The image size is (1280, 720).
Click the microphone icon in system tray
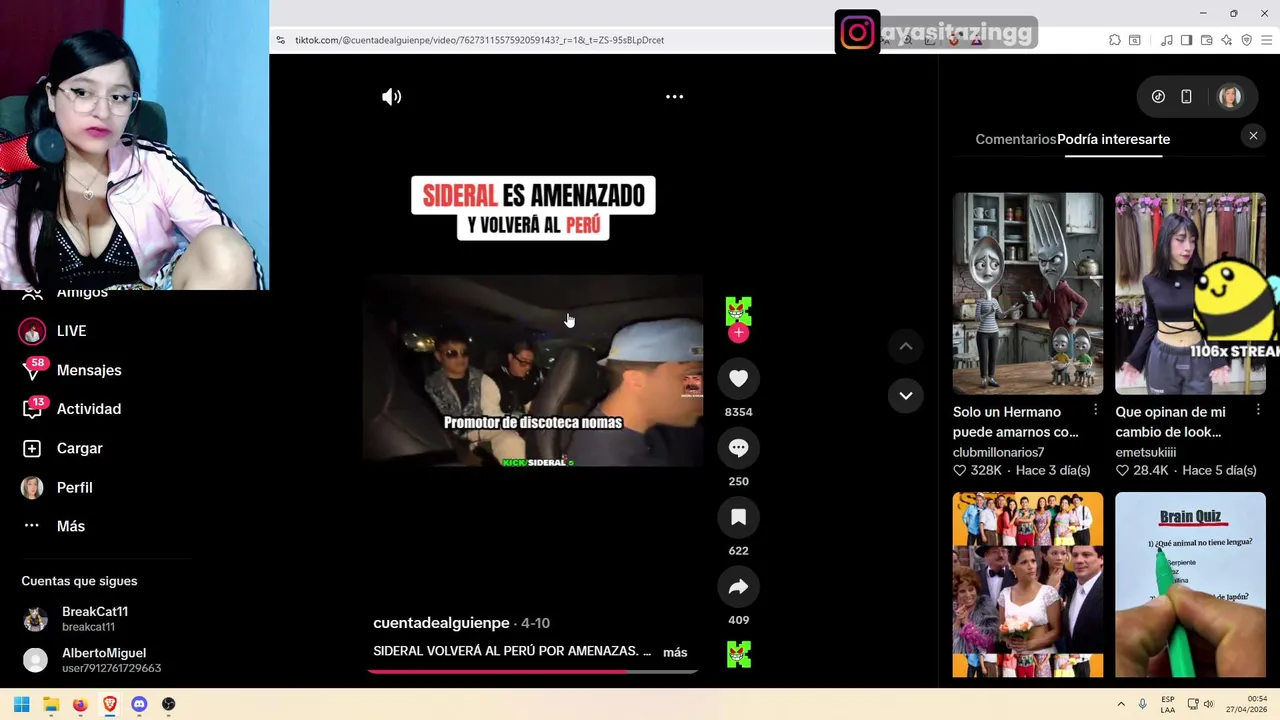[1142, 704]
